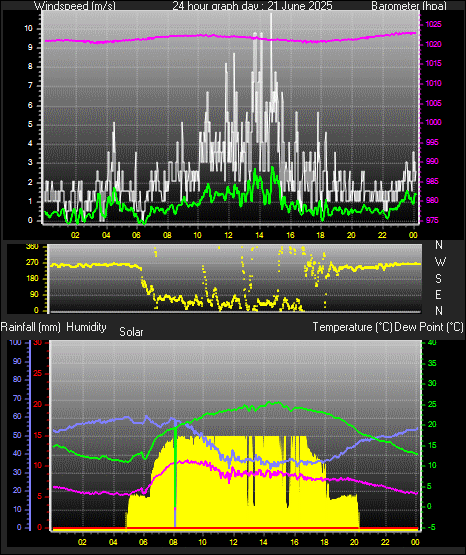Click the 7 m/s windspeed axis value

30,86
